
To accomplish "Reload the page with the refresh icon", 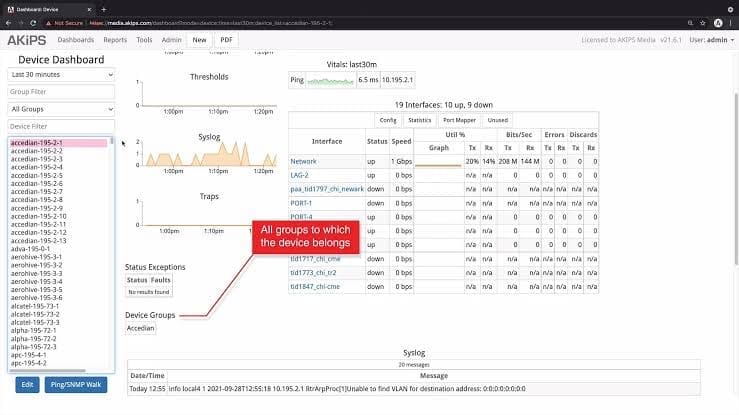I will (x=44, y=21).
